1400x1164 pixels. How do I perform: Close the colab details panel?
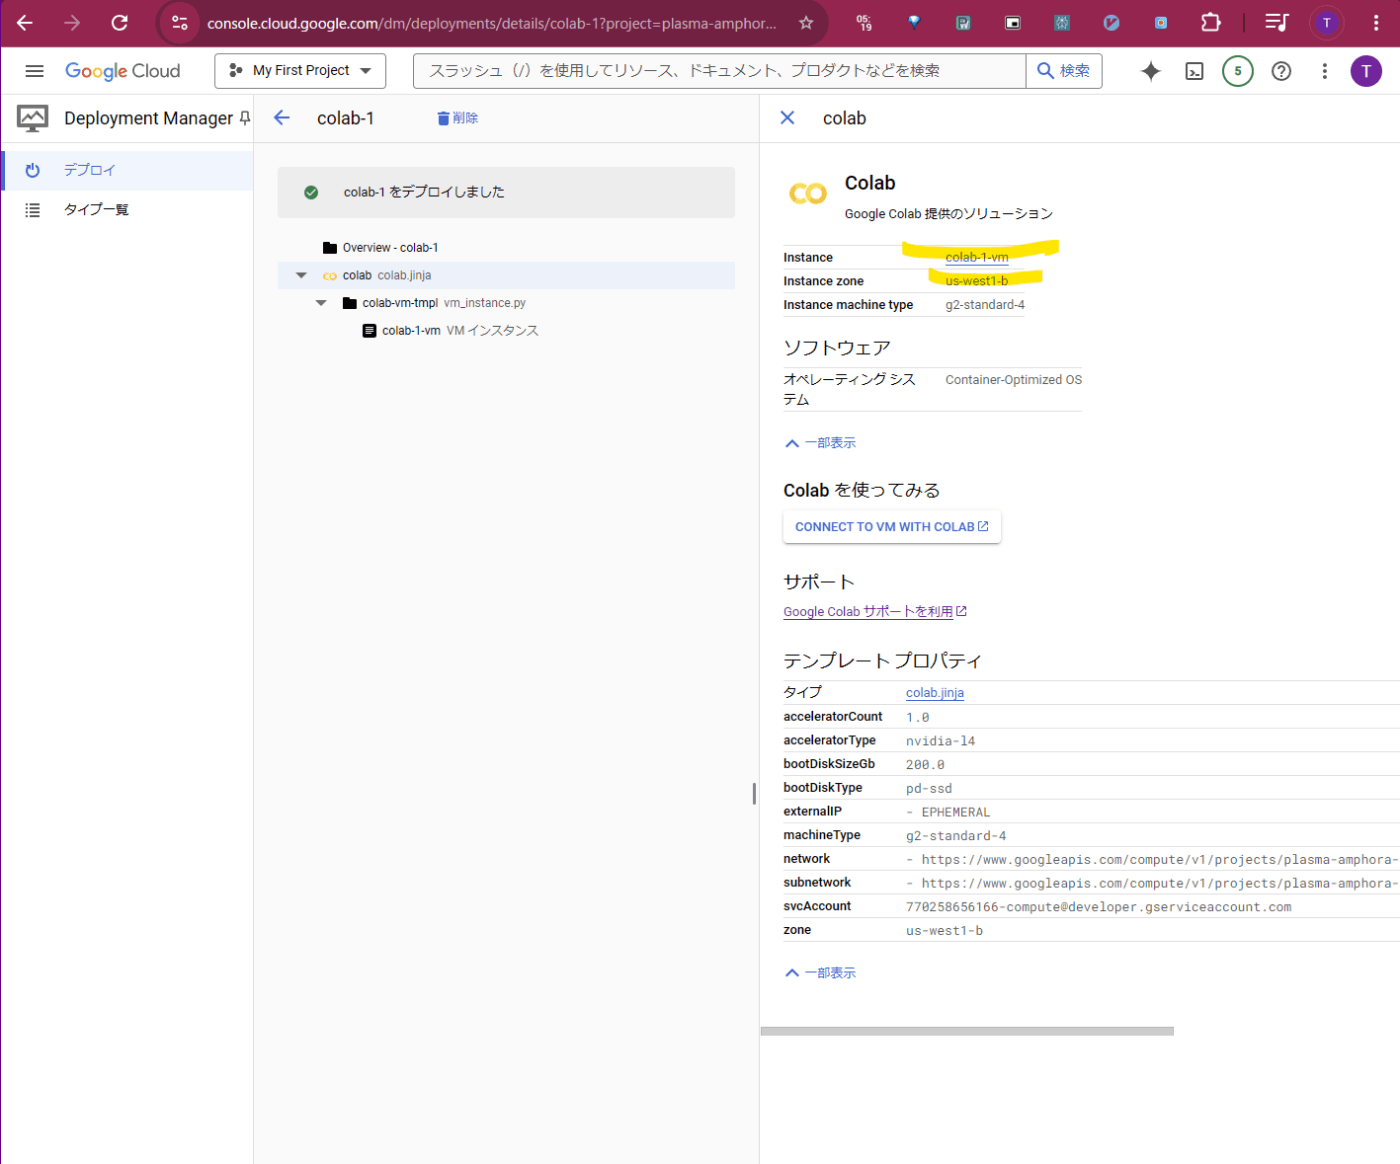point(787,118)
